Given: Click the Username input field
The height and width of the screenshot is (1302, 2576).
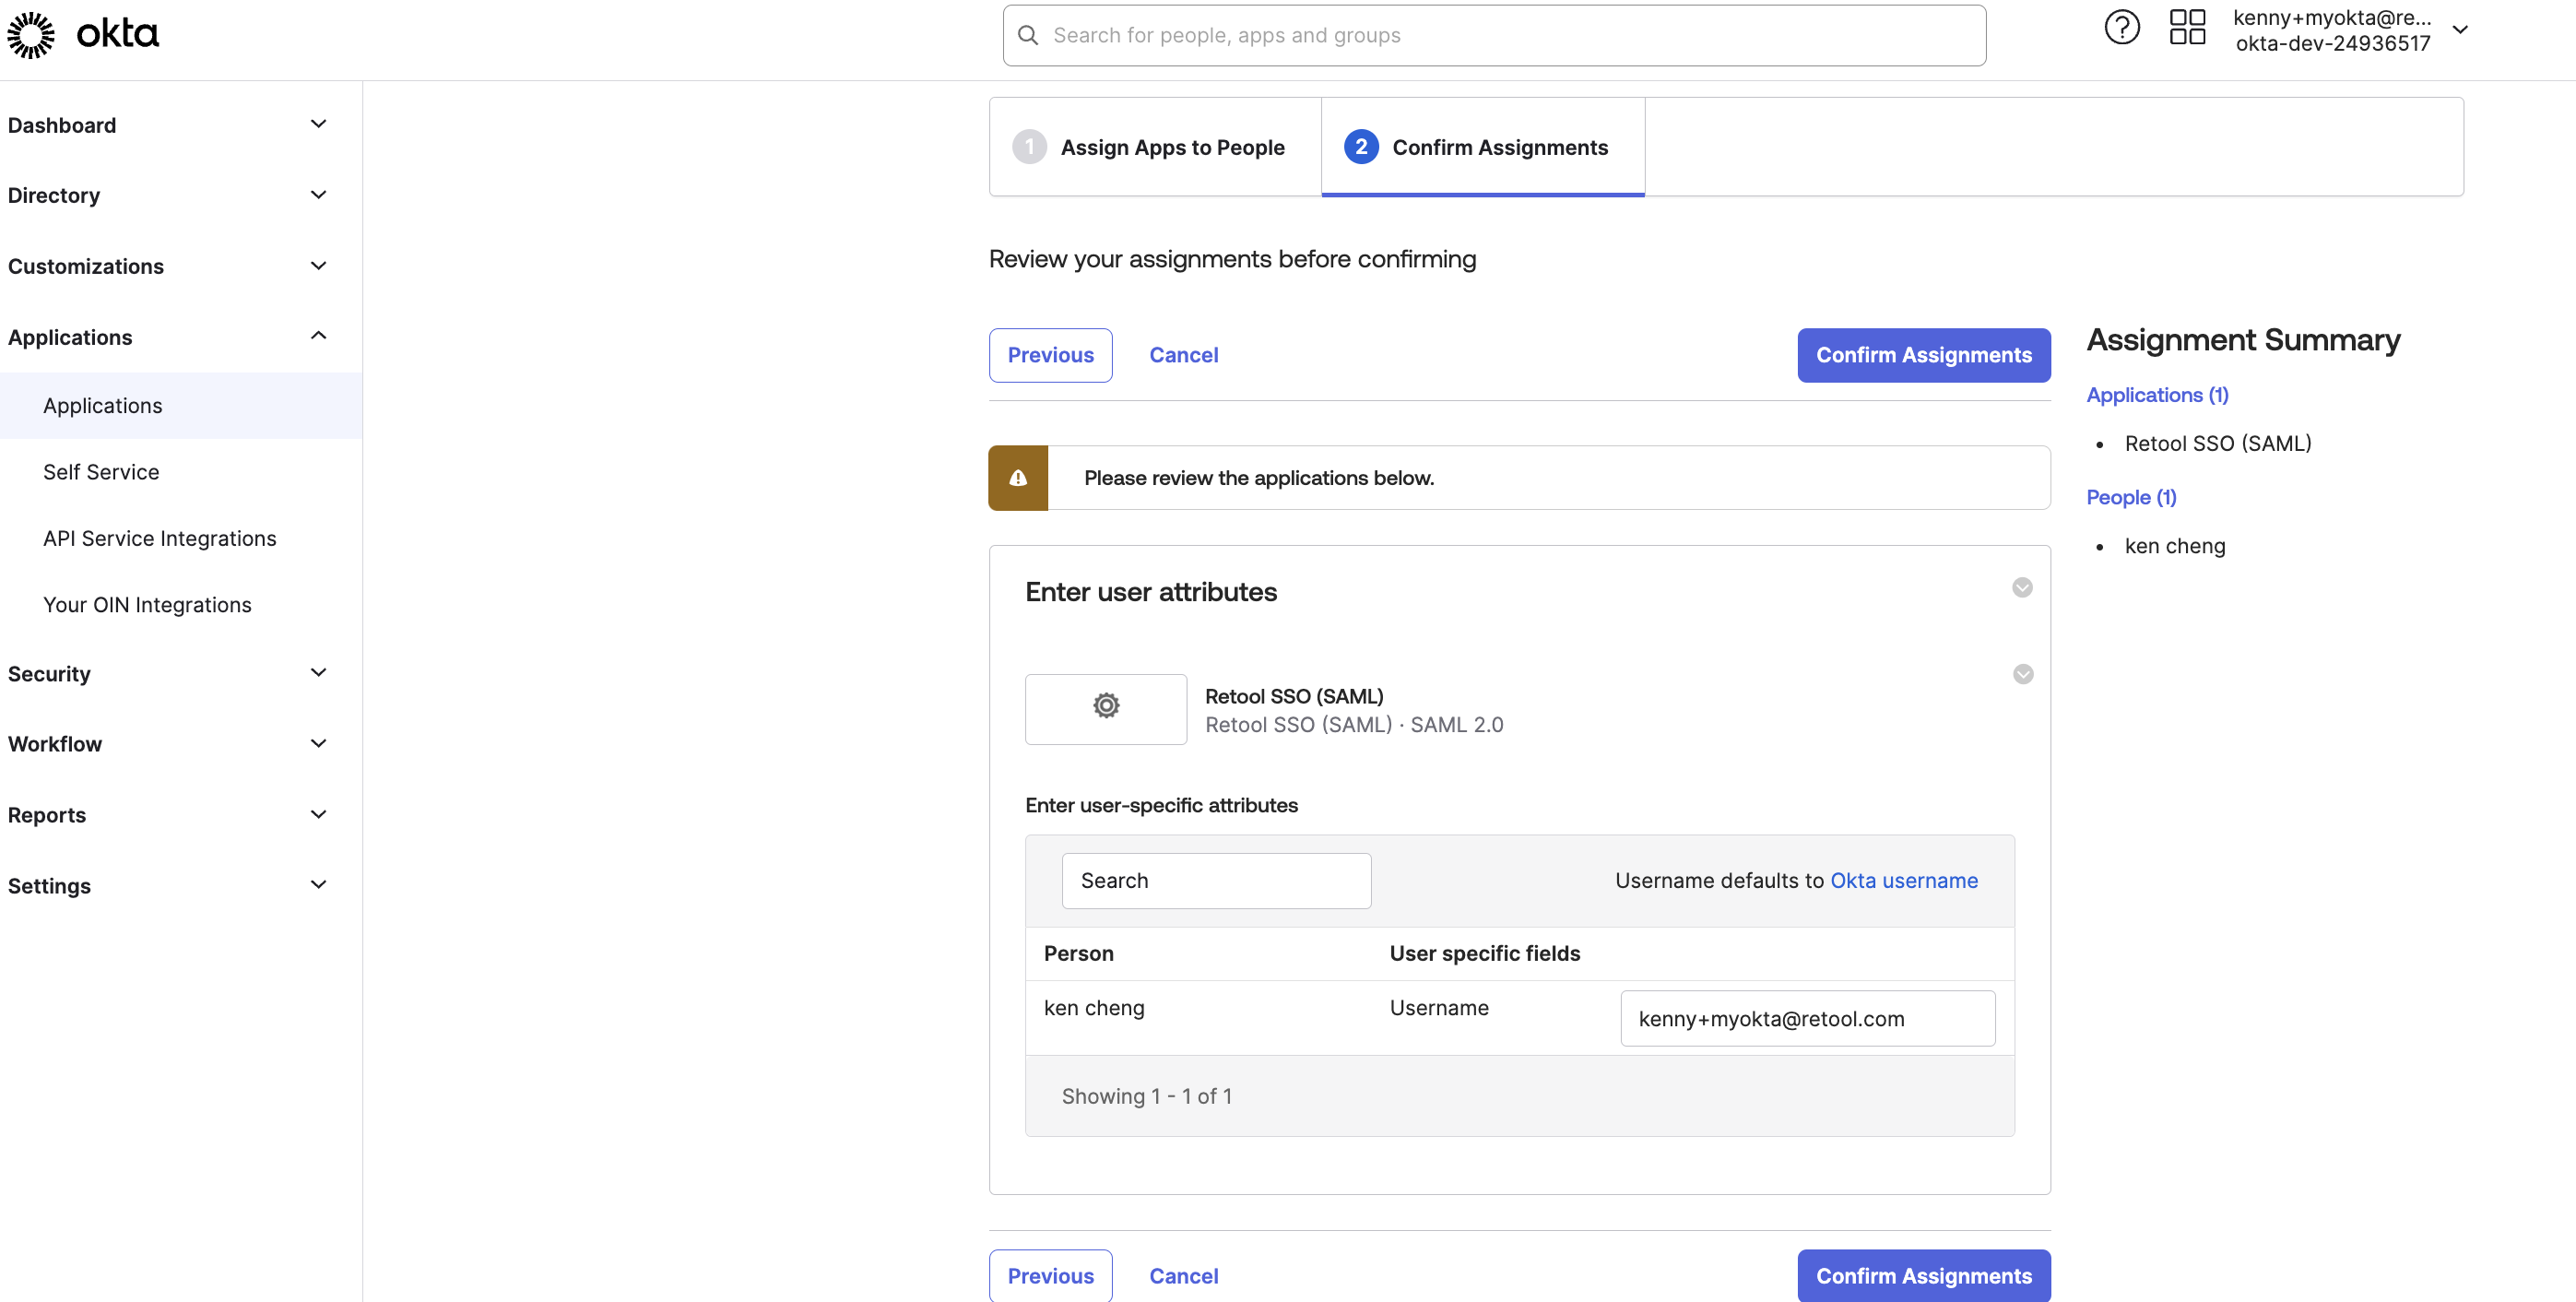Looking at the screenshot, I should pyautogui.click(x=1806, y=1018).
